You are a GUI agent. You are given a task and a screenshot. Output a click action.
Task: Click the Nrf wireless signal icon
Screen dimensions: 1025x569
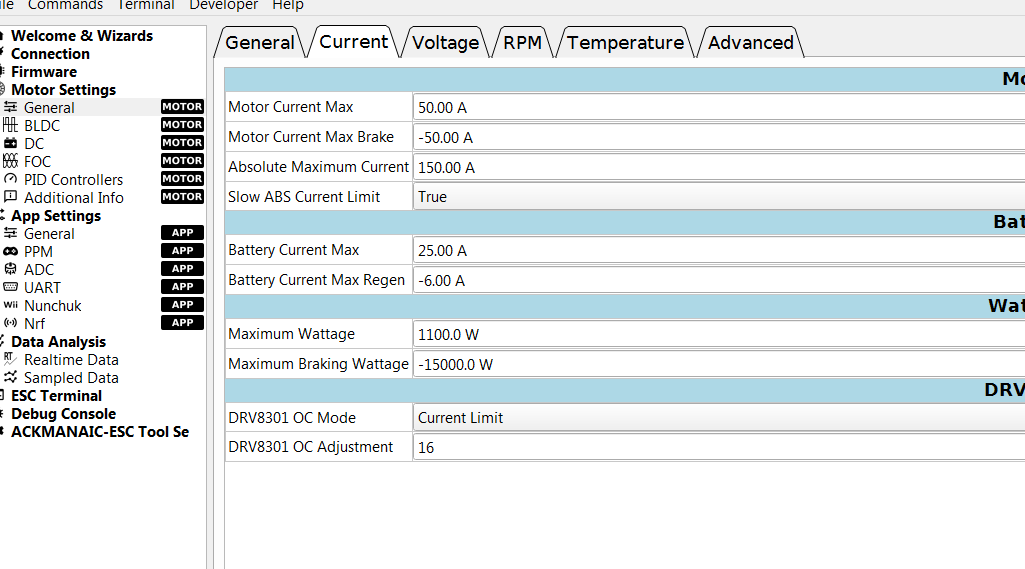click(11, 323)
